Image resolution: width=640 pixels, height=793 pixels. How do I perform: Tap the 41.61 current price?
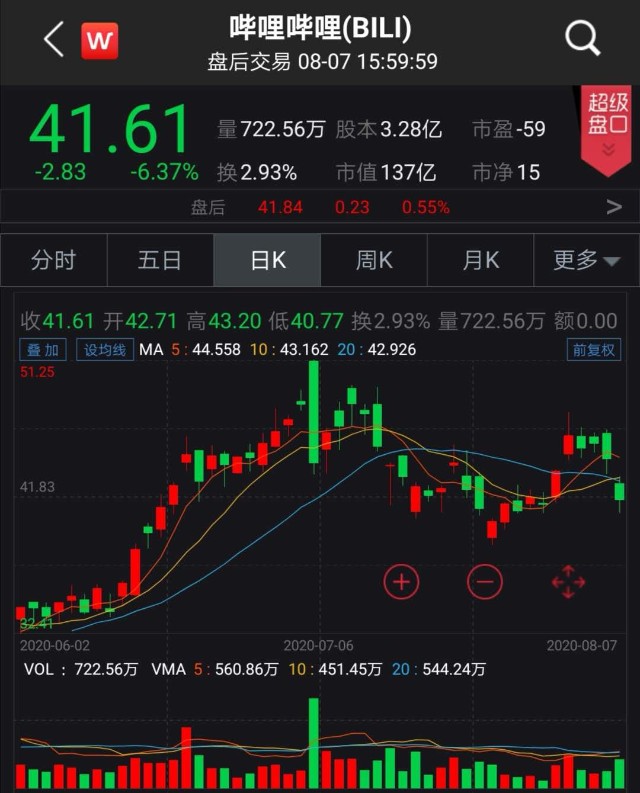click(x=110, y=130)
